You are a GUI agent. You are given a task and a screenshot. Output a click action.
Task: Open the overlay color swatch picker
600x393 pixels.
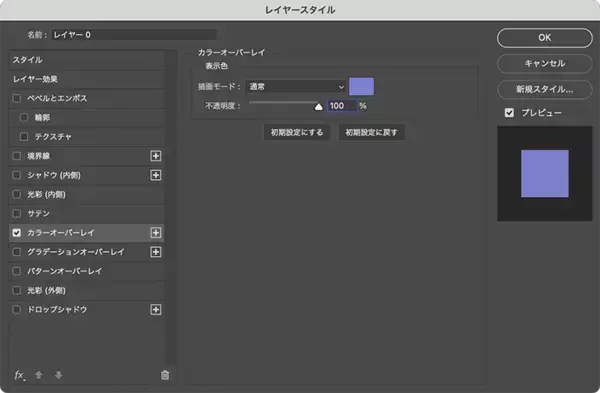tap(362, 86)
